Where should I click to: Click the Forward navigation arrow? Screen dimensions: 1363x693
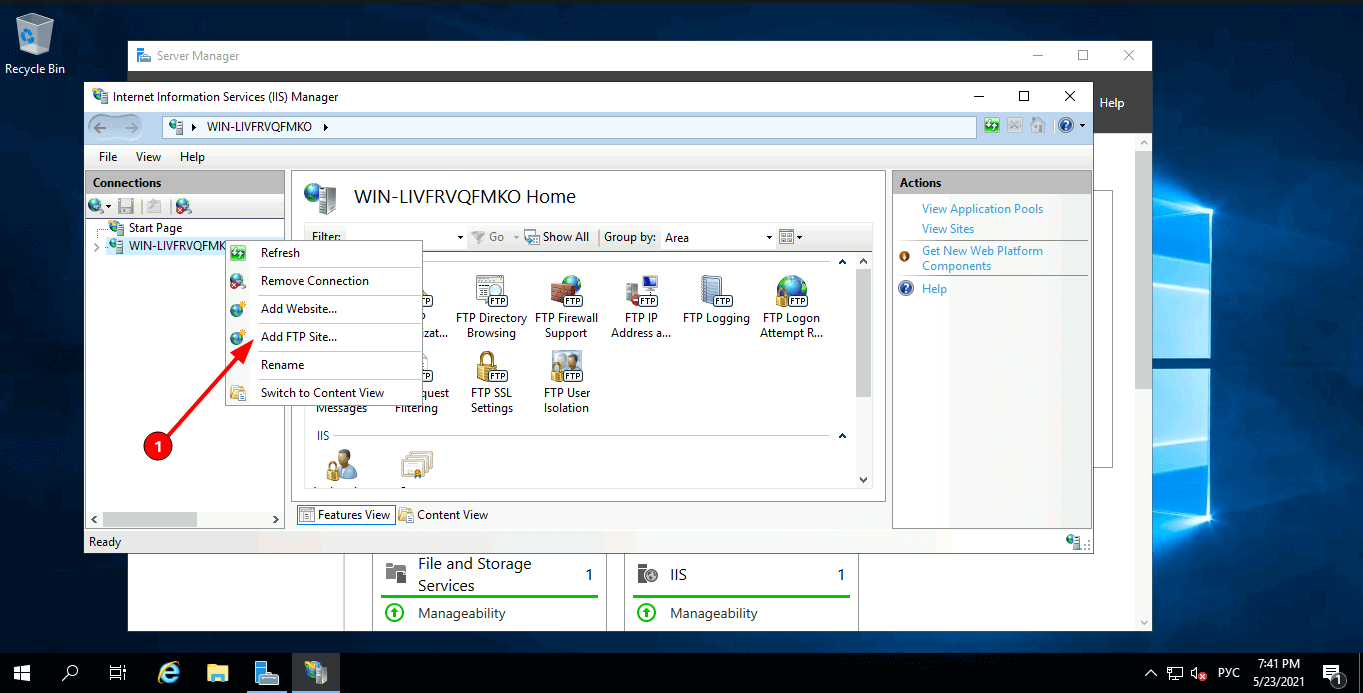(129, 127)
